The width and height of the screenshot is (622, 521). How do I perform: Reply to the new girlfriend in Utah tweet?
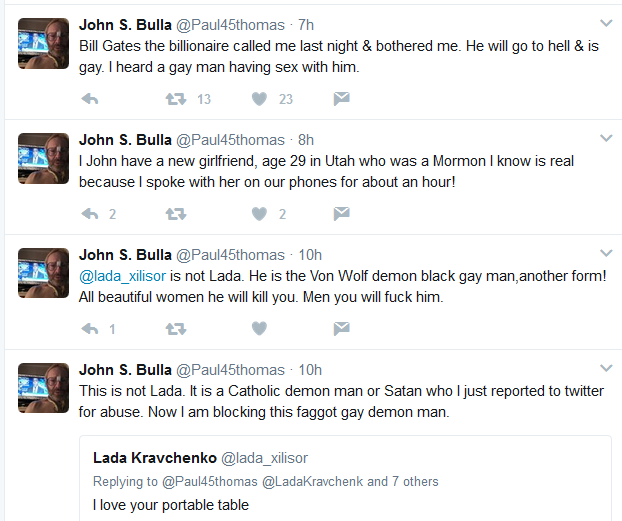[90, 214]
